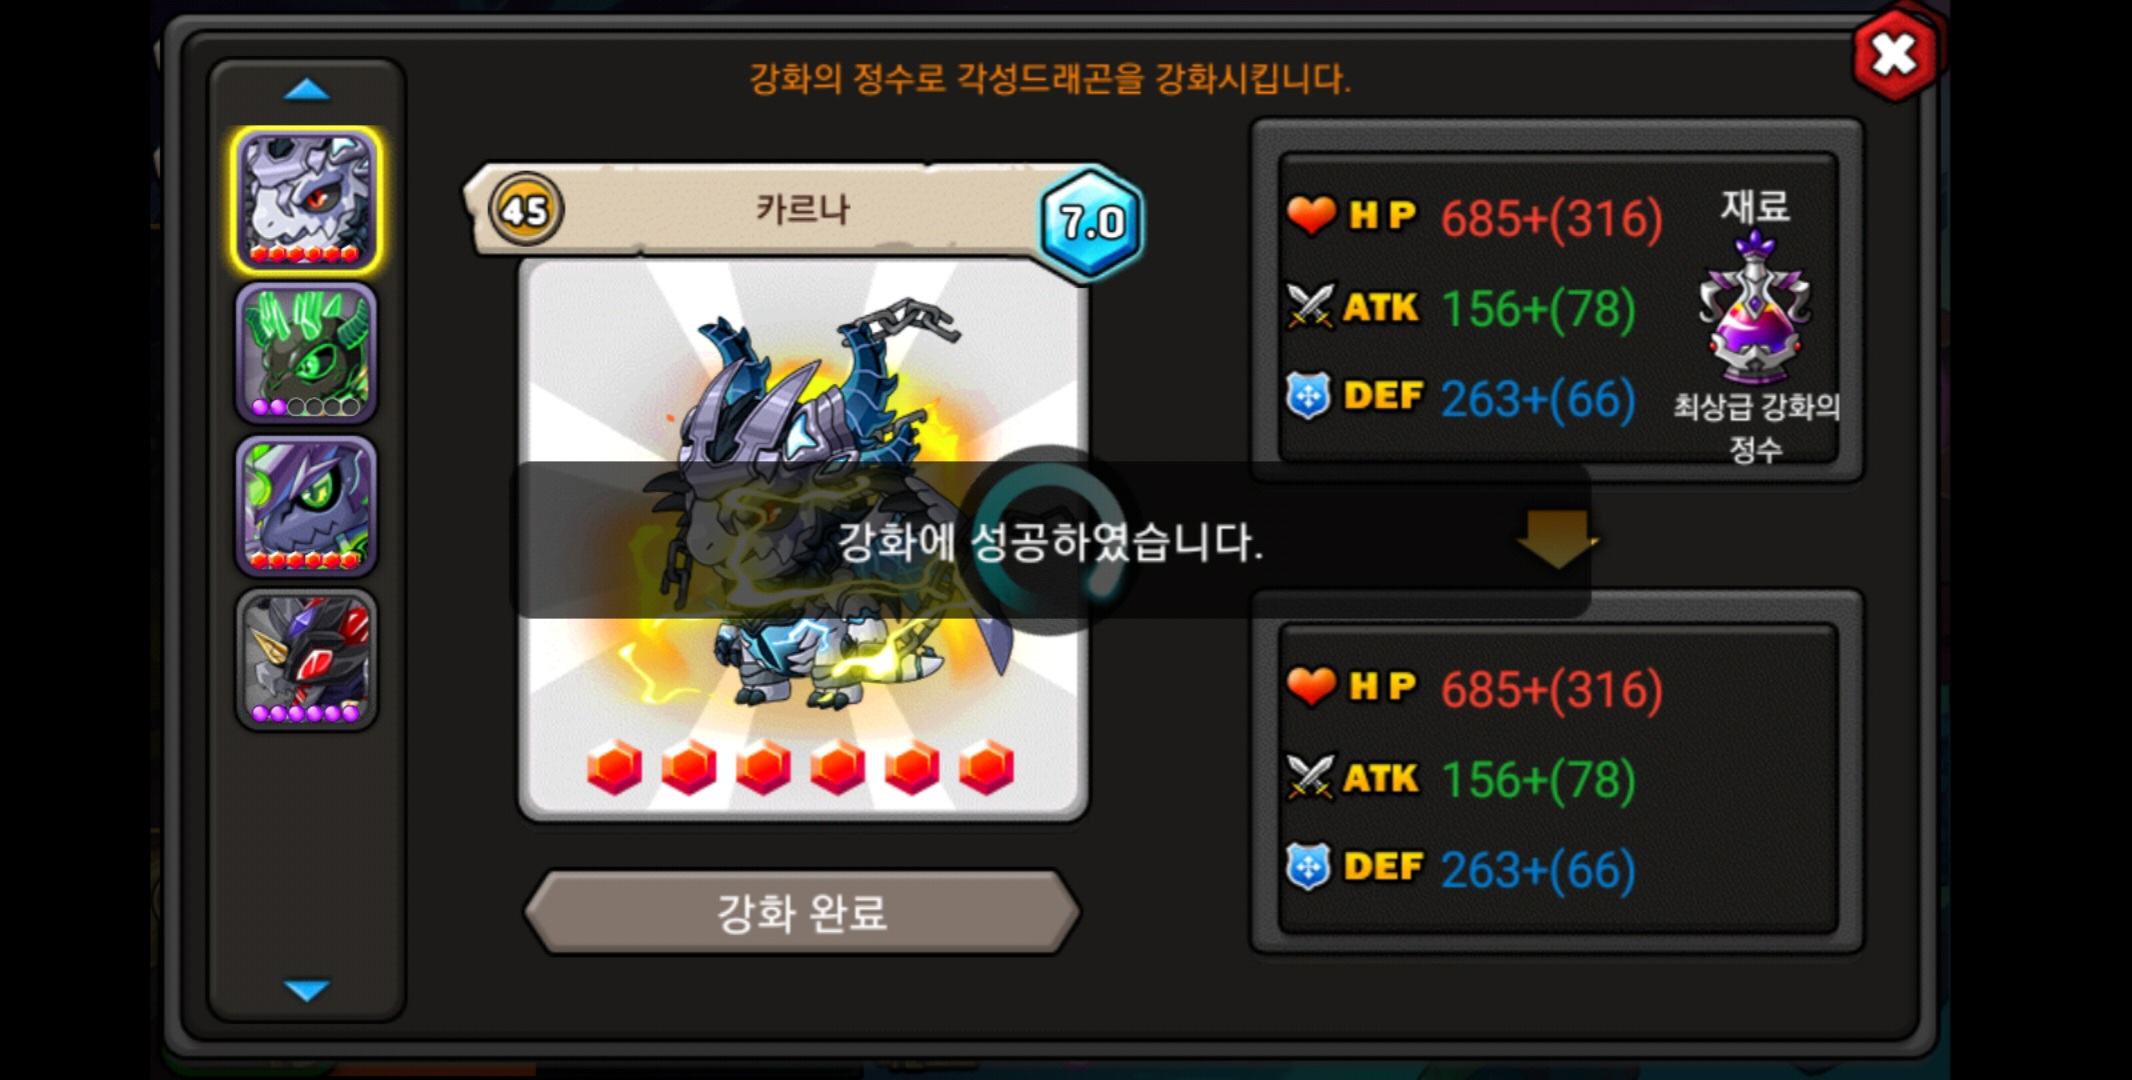
Task: Tap the ATK swords icon in bottom stats
Action: point(1310,777)
